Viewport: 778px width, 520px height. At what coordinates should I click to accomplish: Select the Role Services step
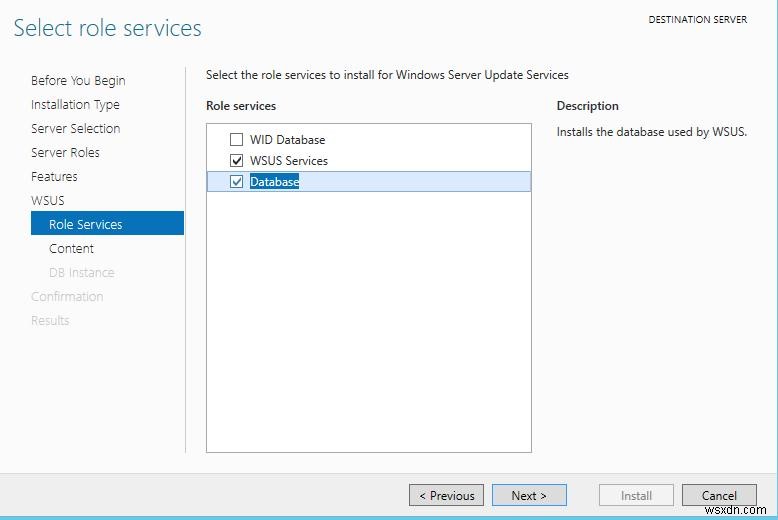click(x=107, y=223)
